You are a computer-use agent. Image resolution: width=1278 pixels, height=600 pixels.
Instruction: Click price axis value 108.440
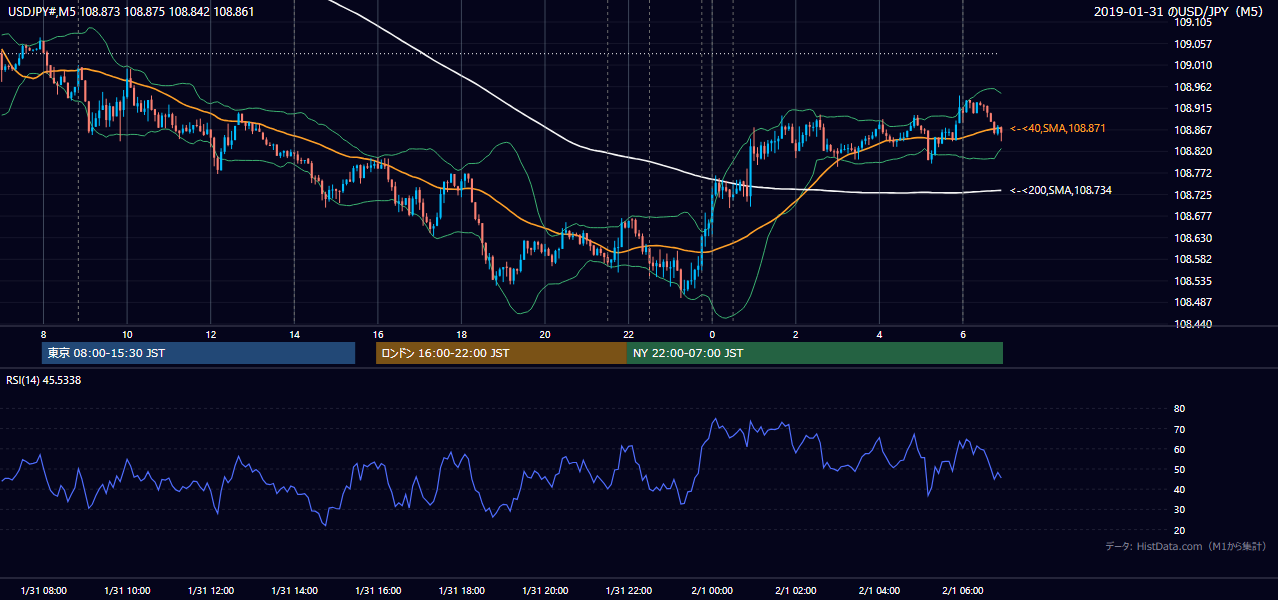click(x=1192, y=324)
